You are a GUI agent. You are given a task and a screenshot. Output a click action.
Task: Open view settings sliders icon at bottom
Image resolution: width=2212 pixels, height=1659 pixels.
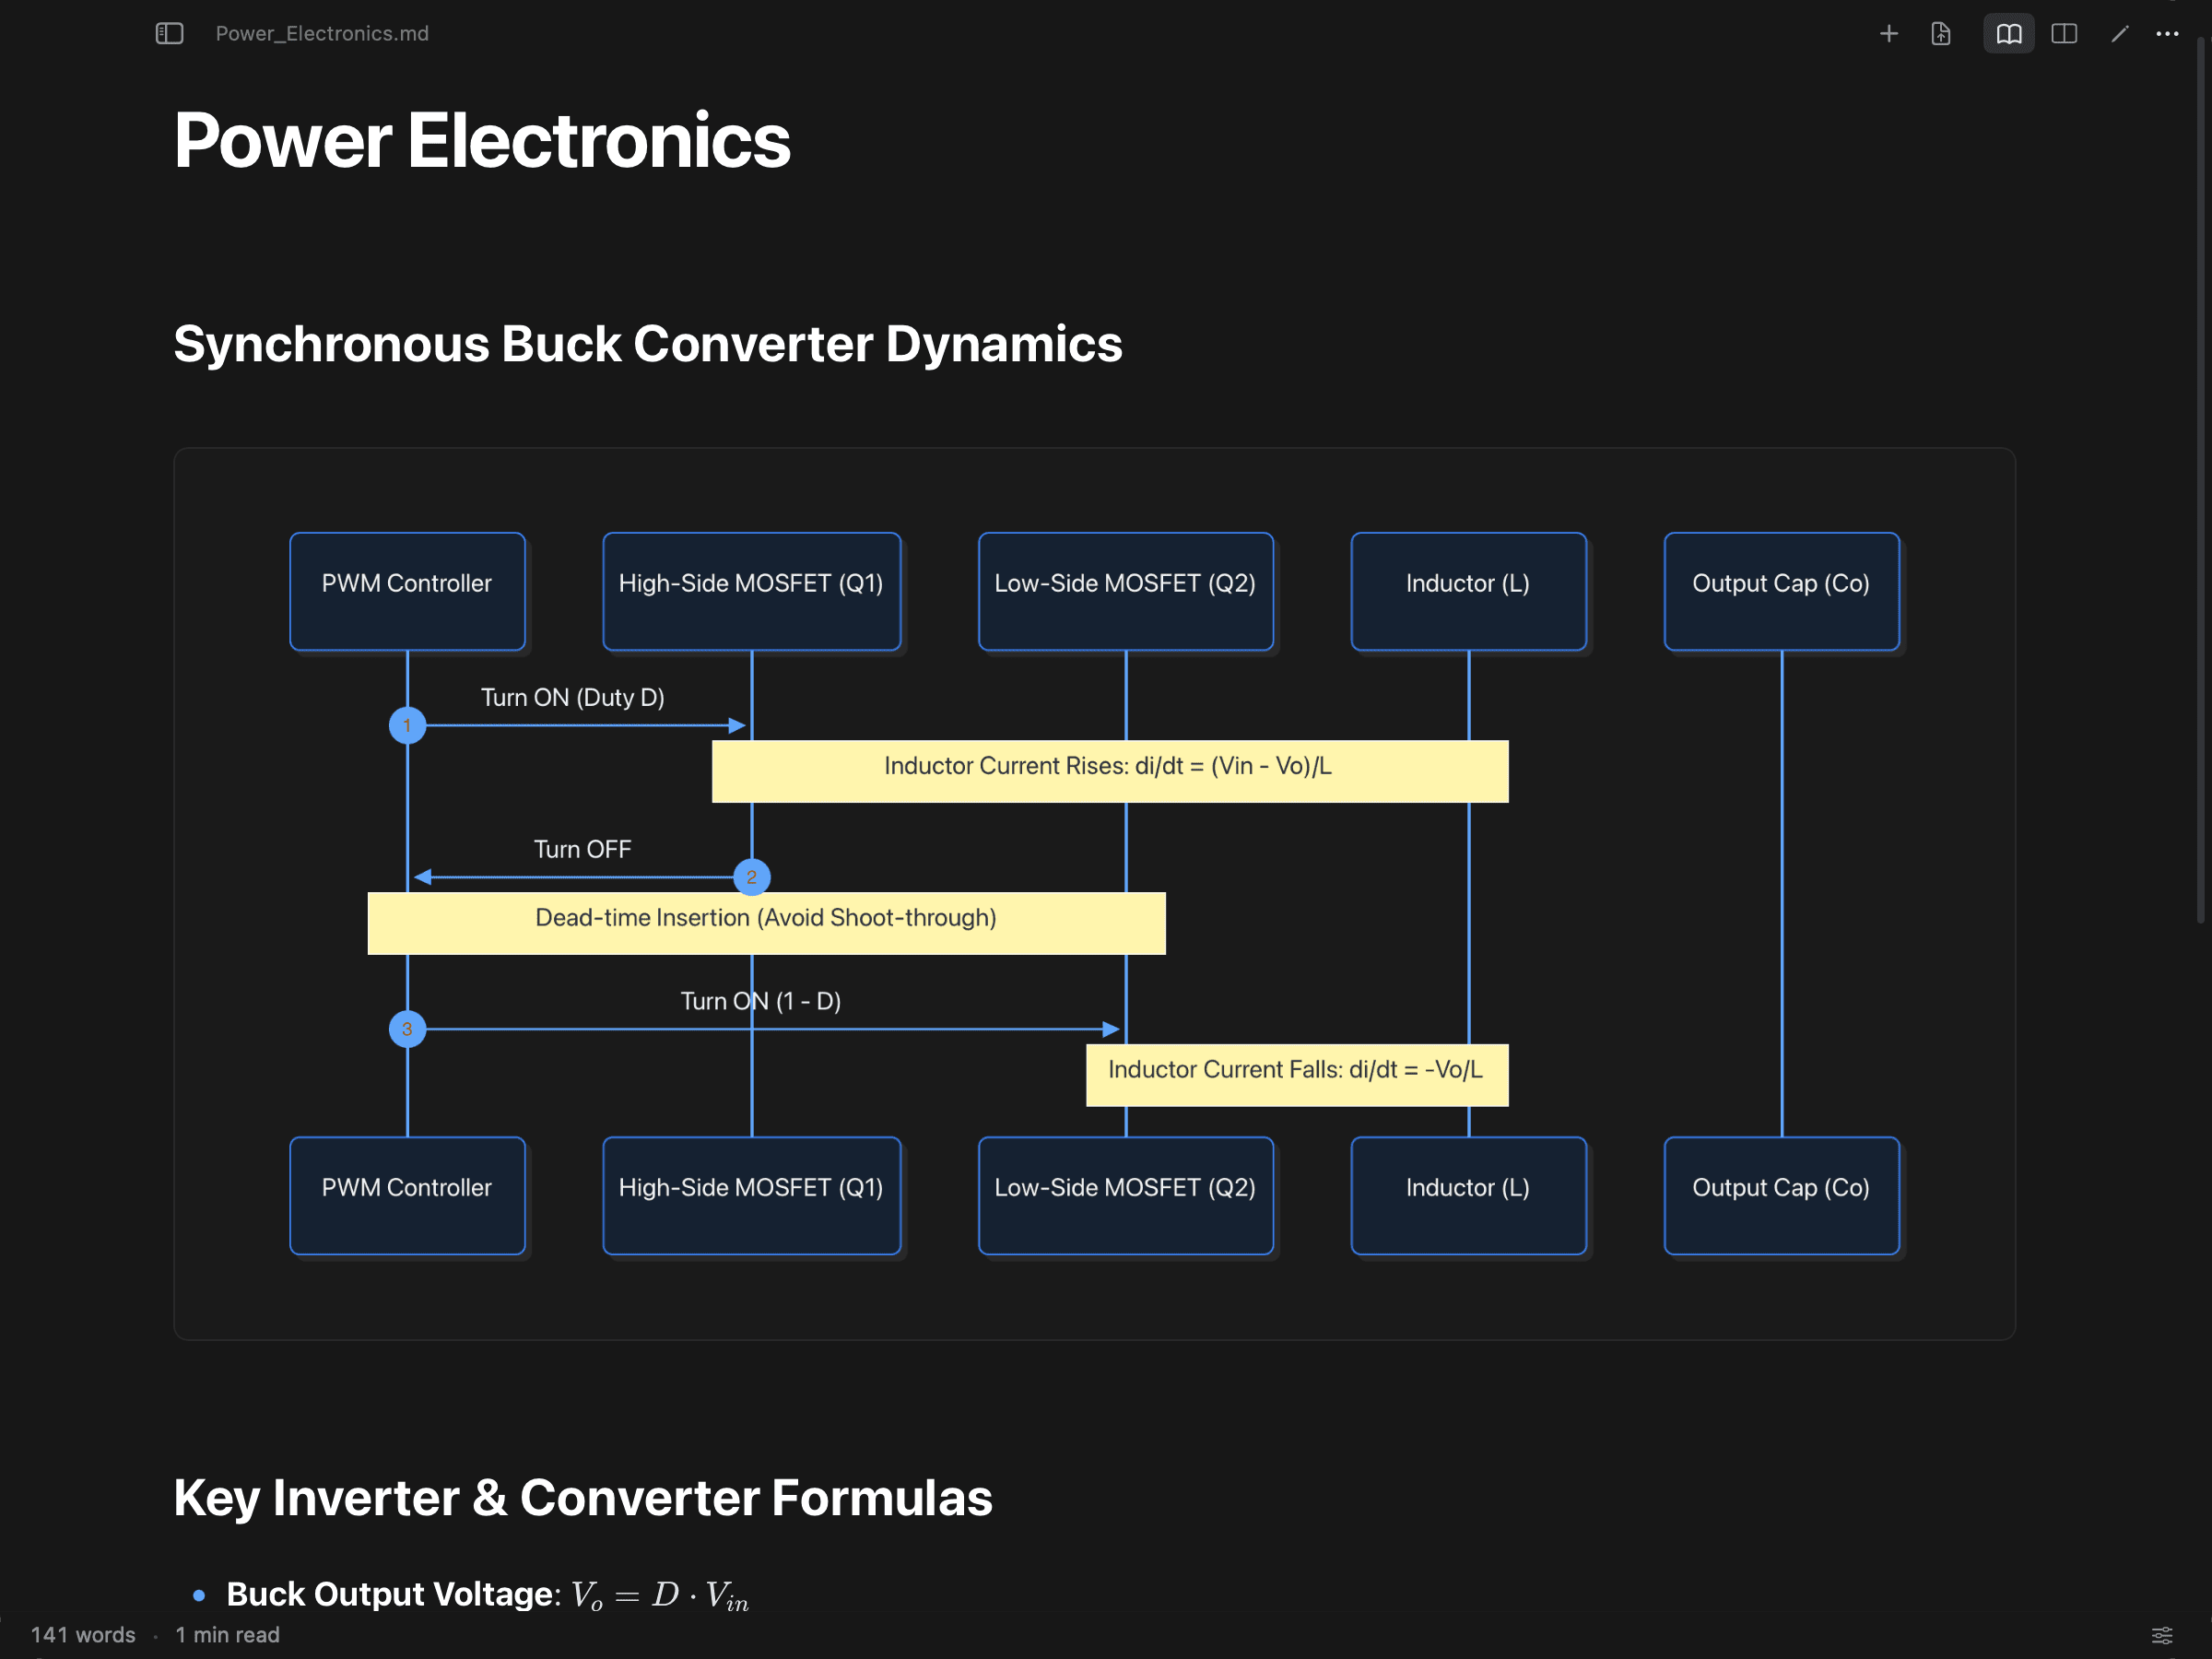tap(2162, 1636)
